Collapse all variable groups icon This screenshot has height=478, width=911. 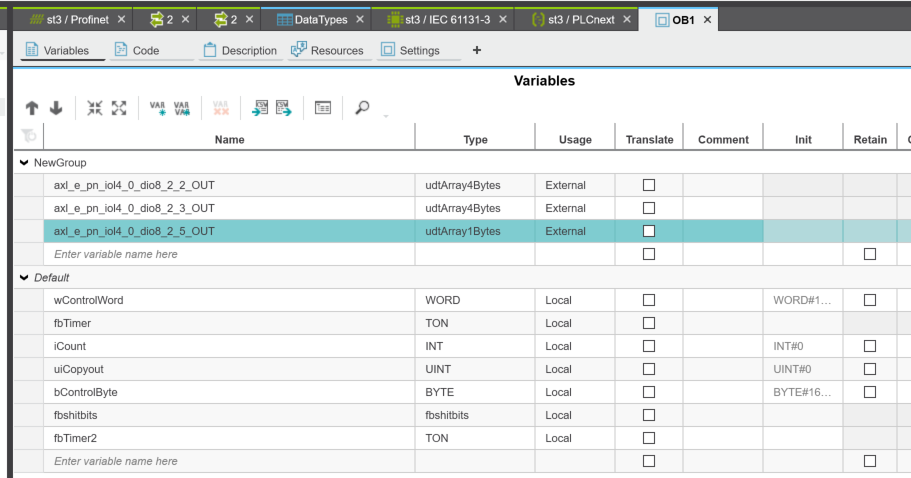click(x=95, y=108)
